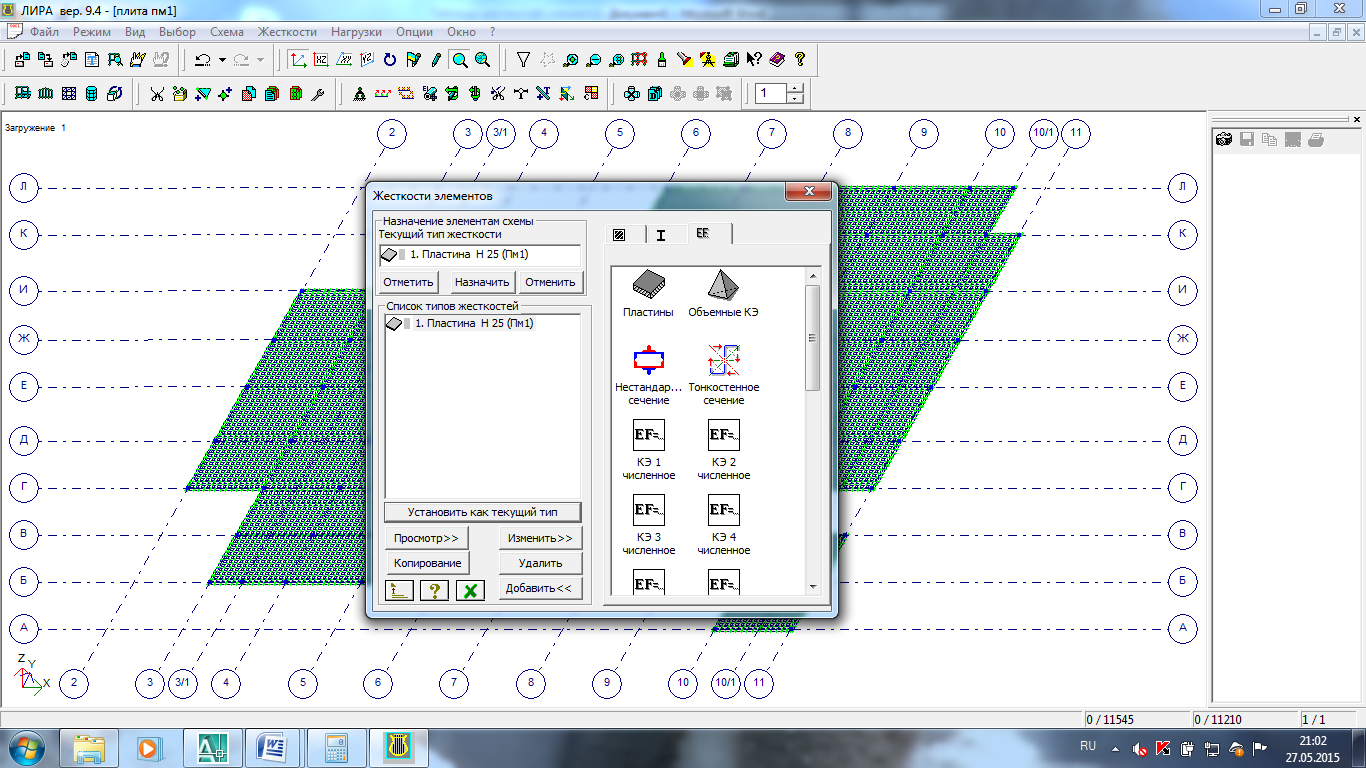1366x768 pixels.
Task: Open the Жесткости menu
Action: [287, 32]
